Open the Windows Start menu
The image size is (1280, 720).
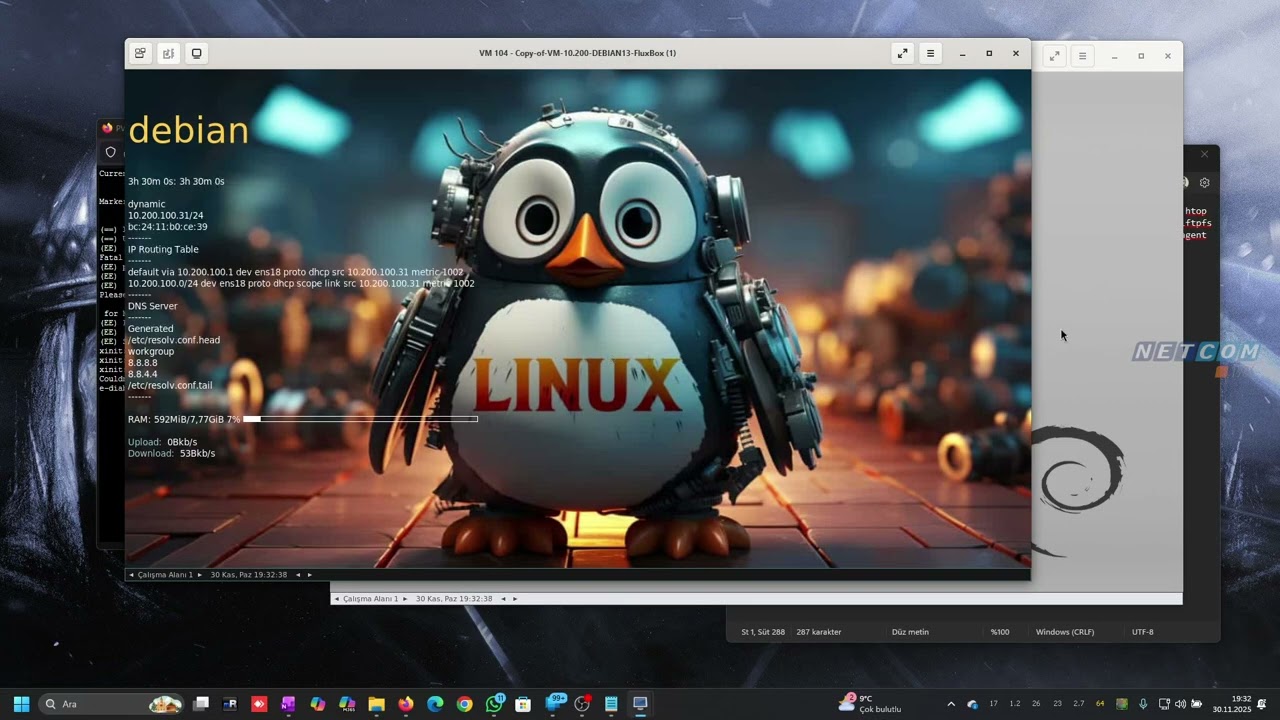click(21, 704)
